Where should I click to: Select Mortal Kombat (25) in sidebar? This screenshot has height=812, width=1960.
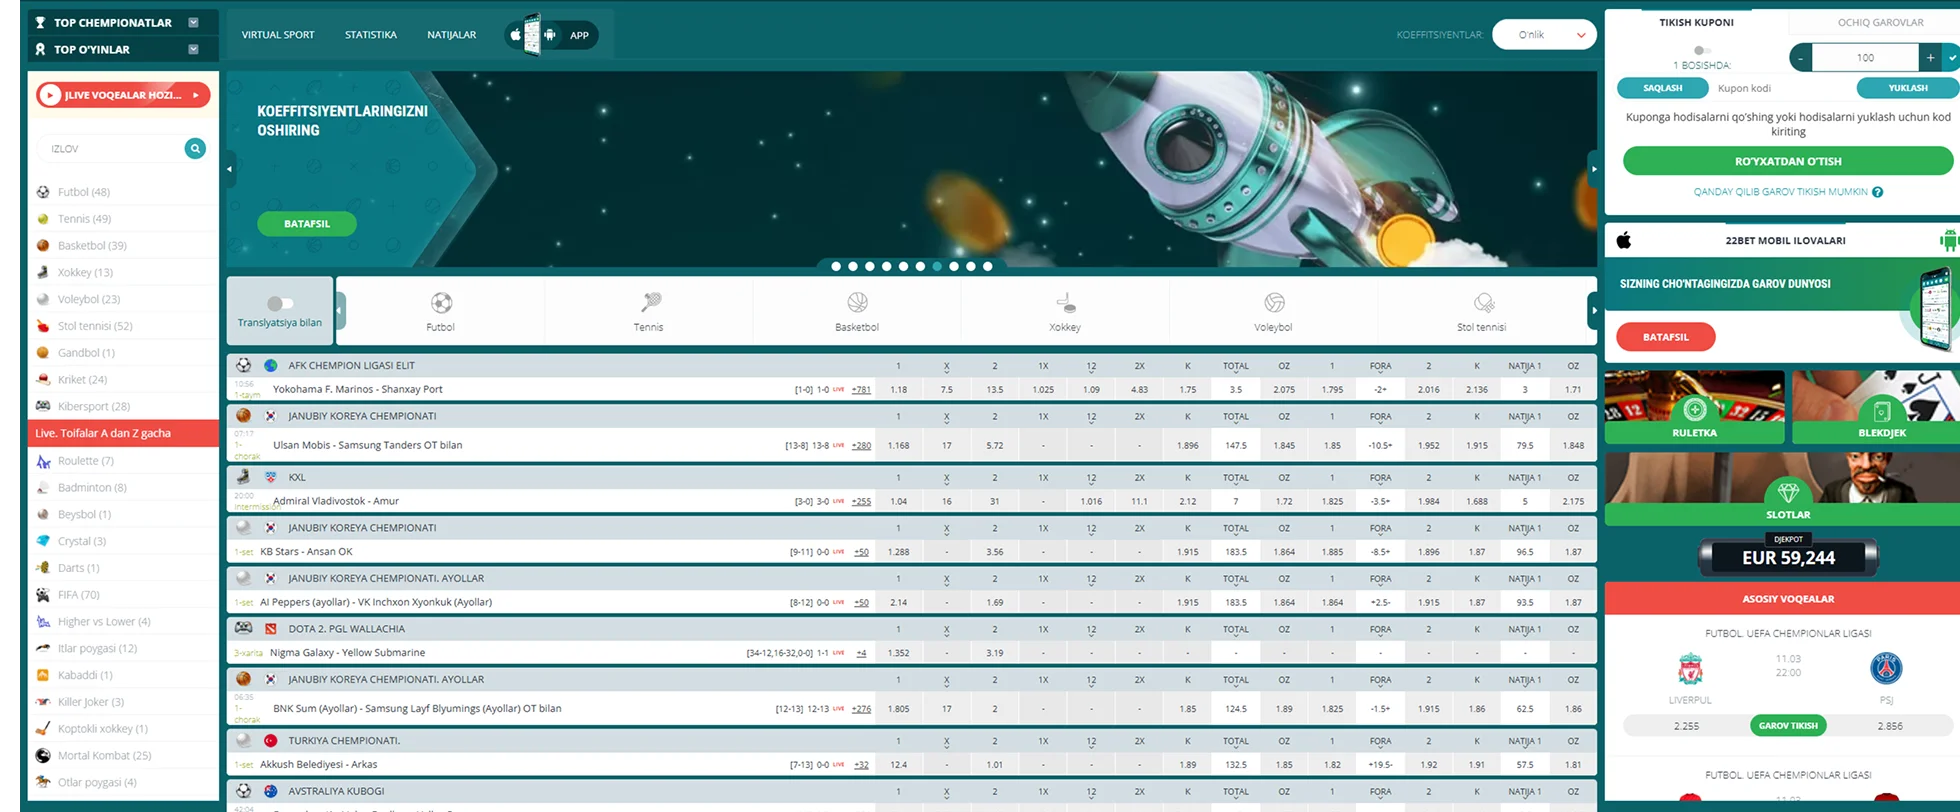pos(105,756)
